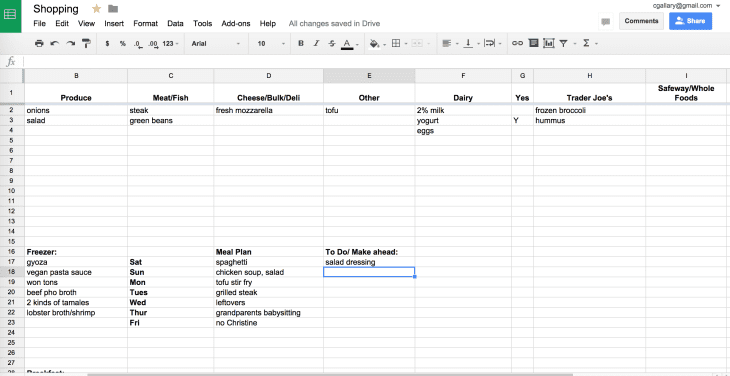The width and height of the screenshot is (730, 376).
Task: Toggle italic formatting
Action: coord(316,43)
